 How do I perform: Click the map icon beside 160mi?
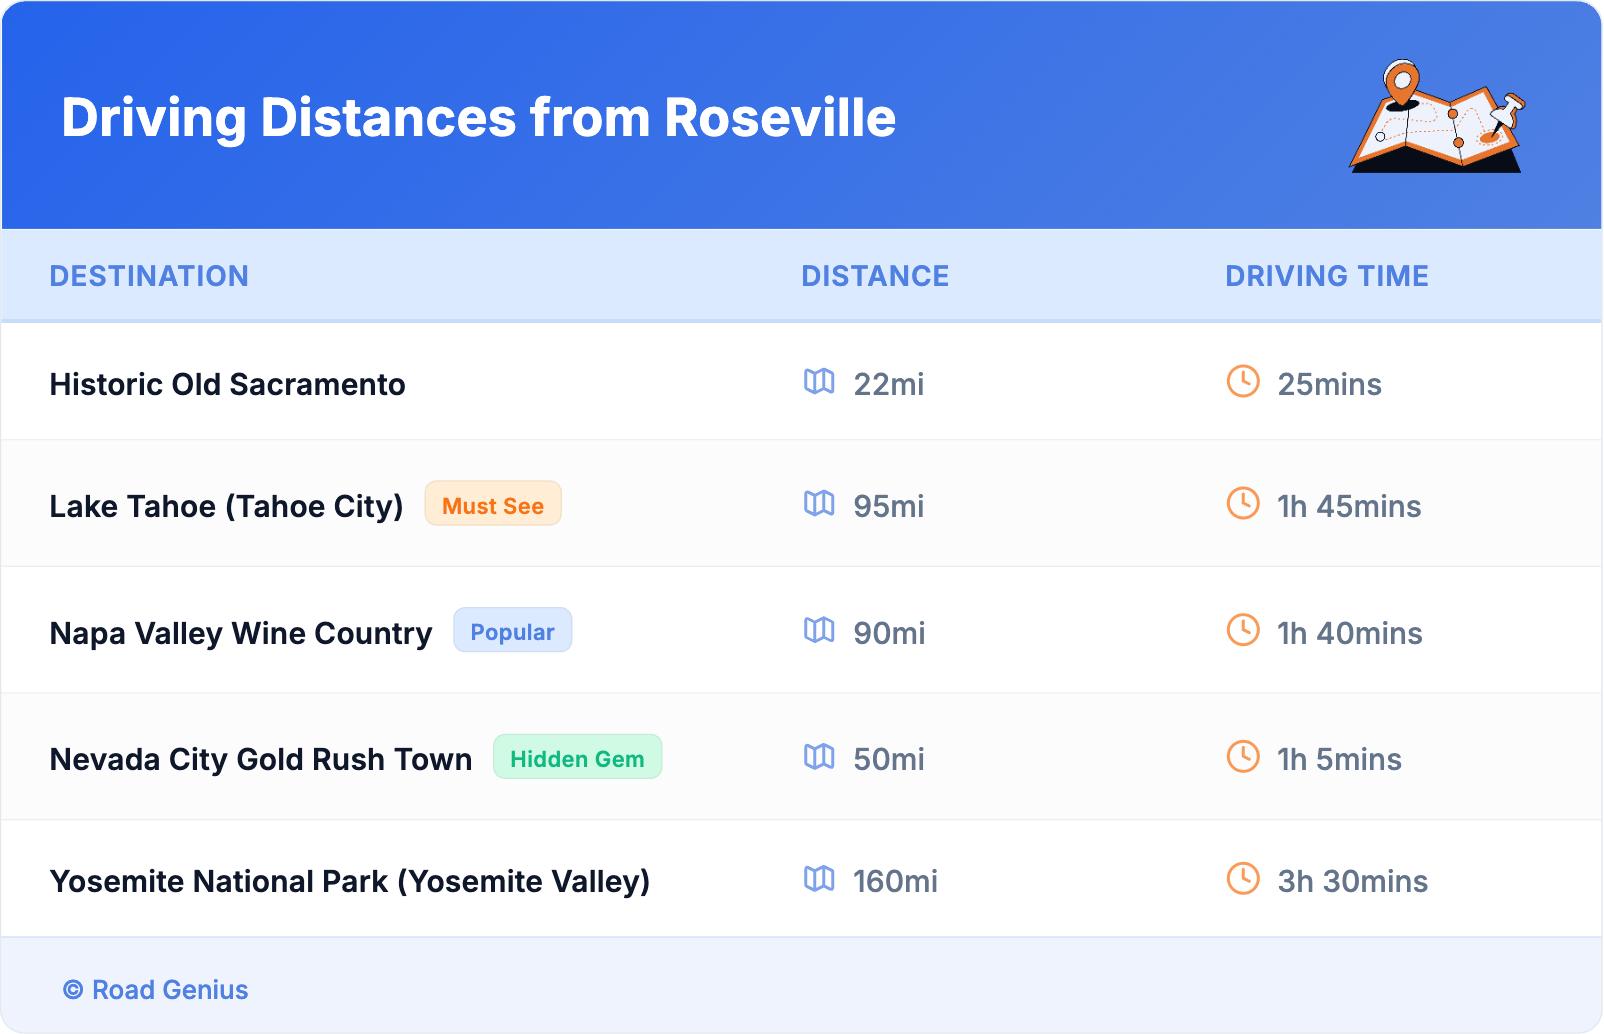point(819,879)
